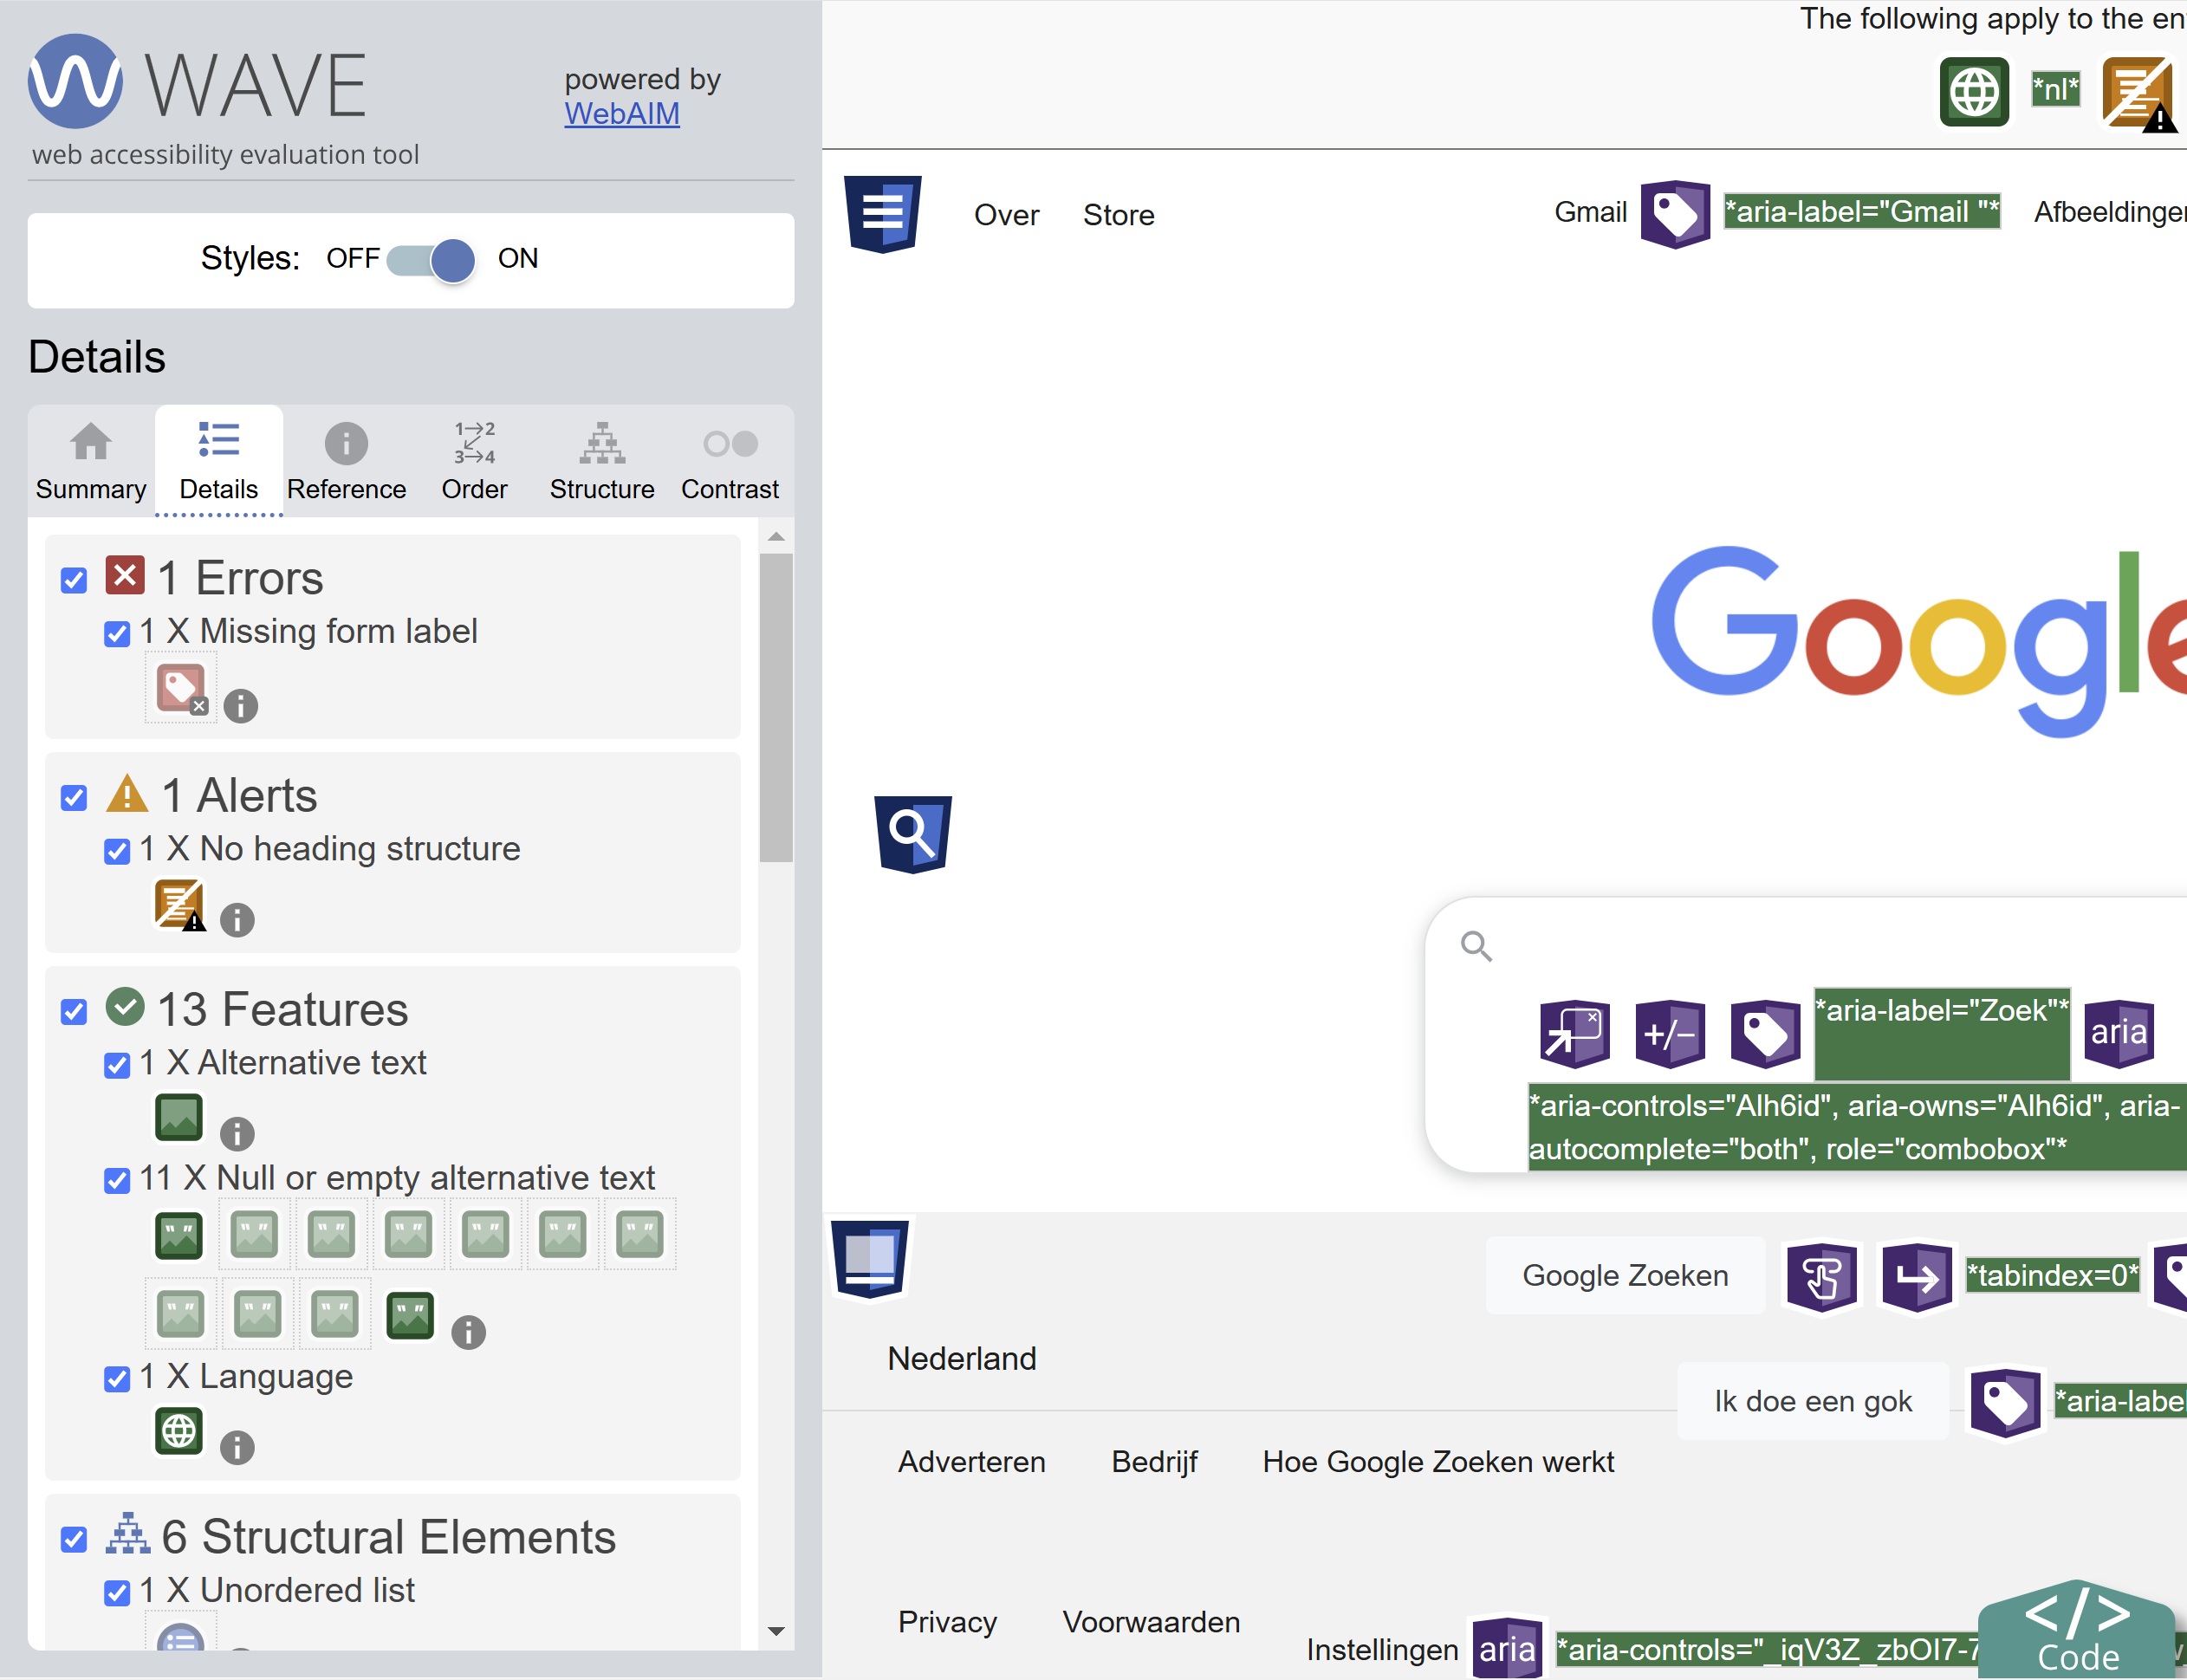
Task: Open the Structure tab
Action: coord(602,461)
